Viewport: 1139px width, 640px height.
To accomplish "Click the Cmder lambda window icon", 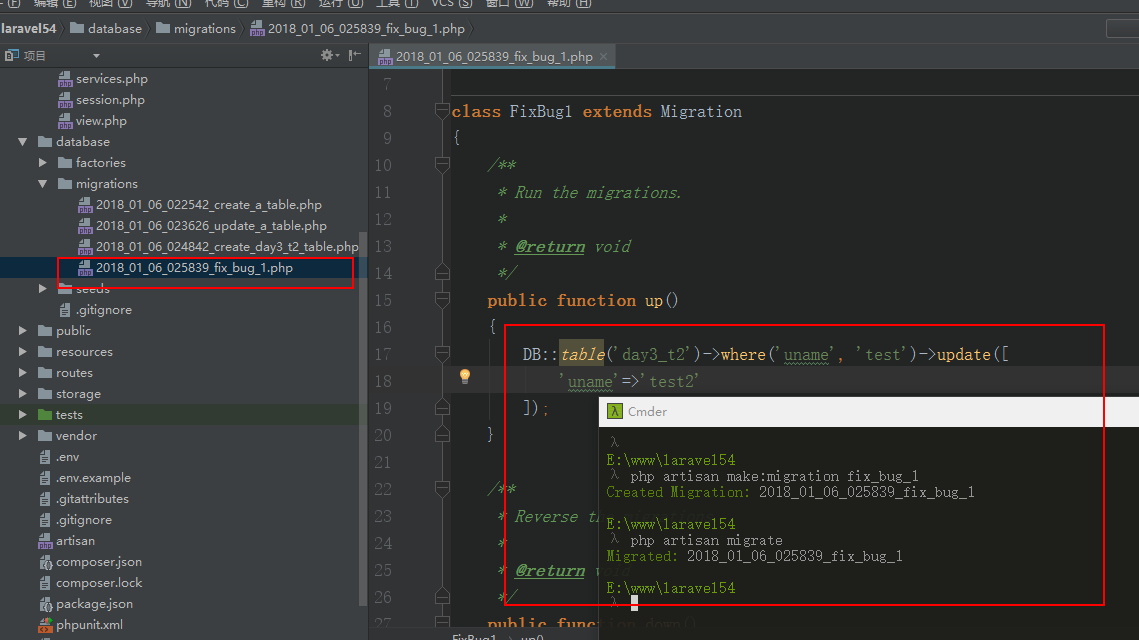I will coord(615,411).
